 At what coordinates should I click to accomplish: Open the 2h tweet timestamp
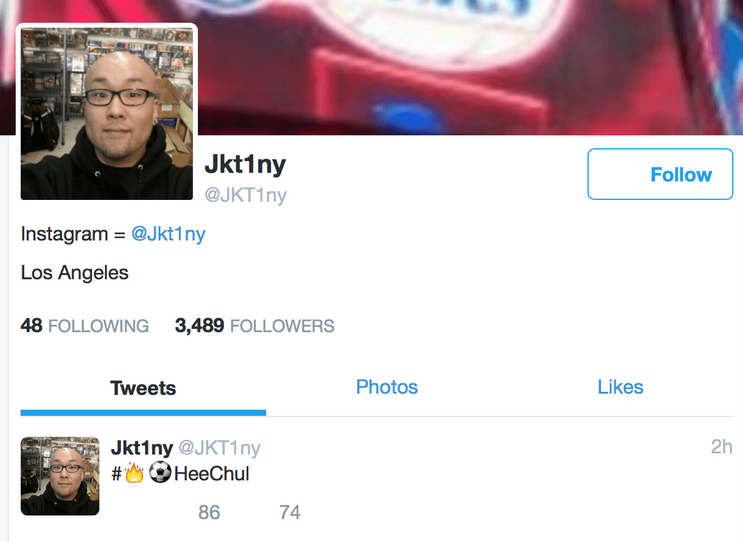click(x=722, y=446)
